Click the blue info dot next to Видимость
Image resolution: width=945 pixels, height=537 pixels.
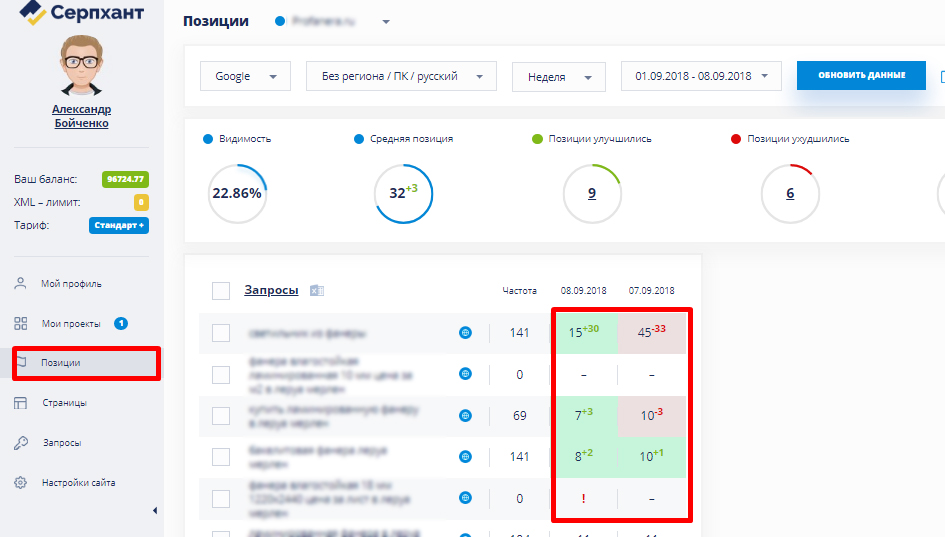(207, 139)
